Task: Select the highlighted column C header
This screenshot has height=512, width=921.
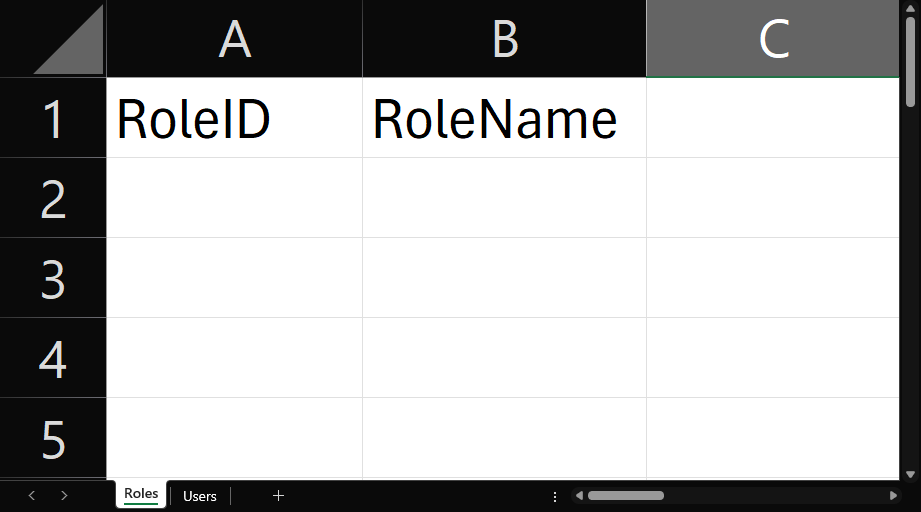Action: (773, 39)
